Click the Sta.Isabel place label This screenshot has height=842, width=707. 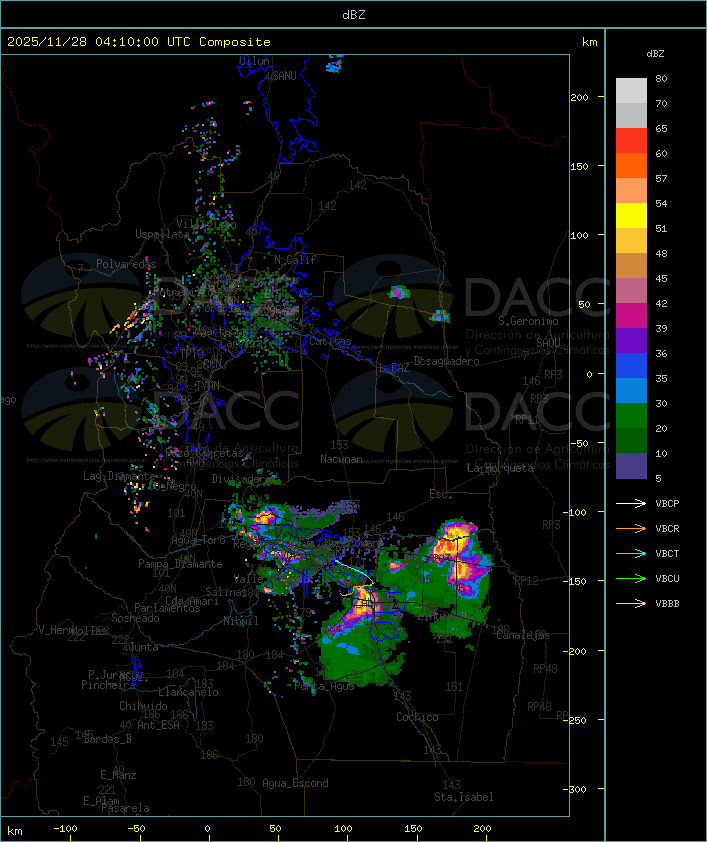coord(464,797)
